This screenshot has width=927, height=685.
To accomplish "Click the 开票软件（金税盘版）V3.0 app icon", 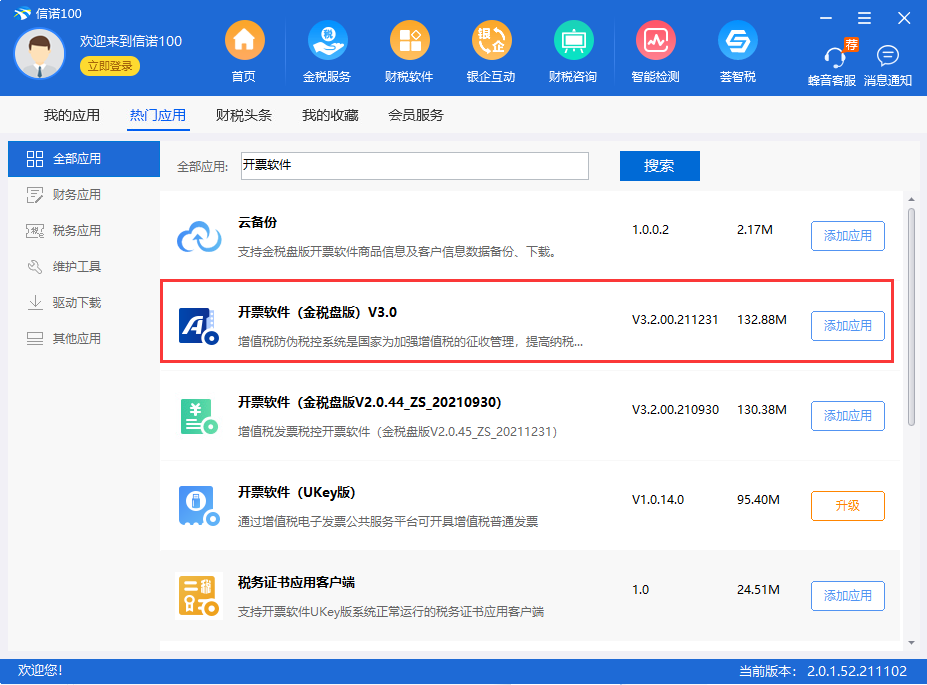I will [199, 326].
